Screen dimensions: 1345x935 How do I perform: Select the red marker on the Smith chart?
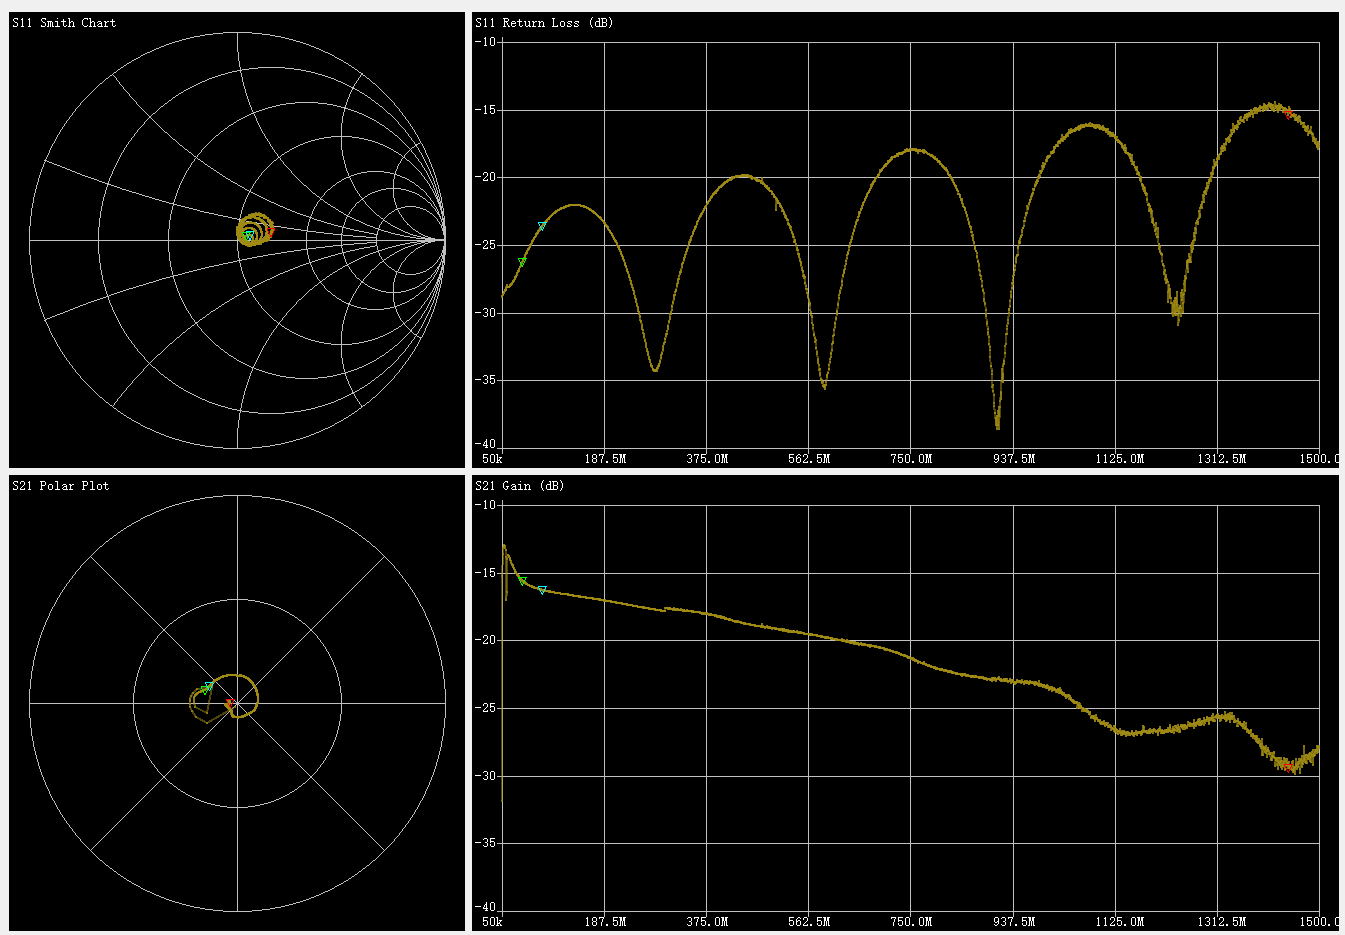pos(271,230)
